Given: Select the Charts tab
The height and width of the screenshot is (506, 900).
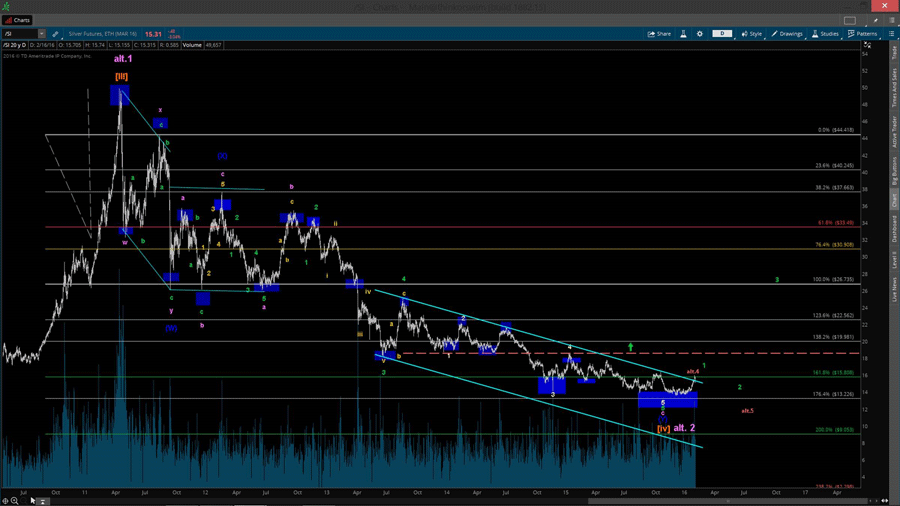Looking at the screenshot, I should [17, 20].
